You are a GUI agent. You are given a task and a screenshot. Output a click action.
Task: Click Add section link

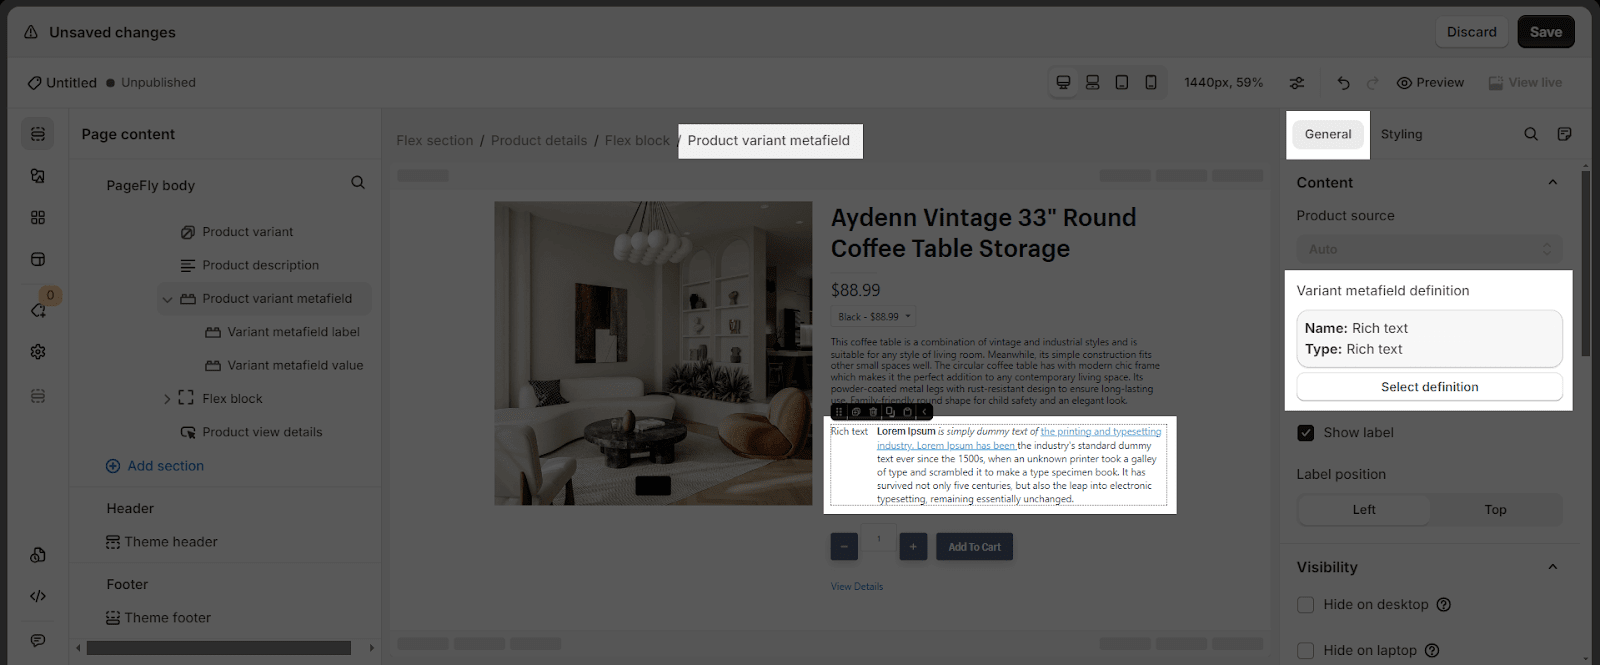tap(165, 466)
